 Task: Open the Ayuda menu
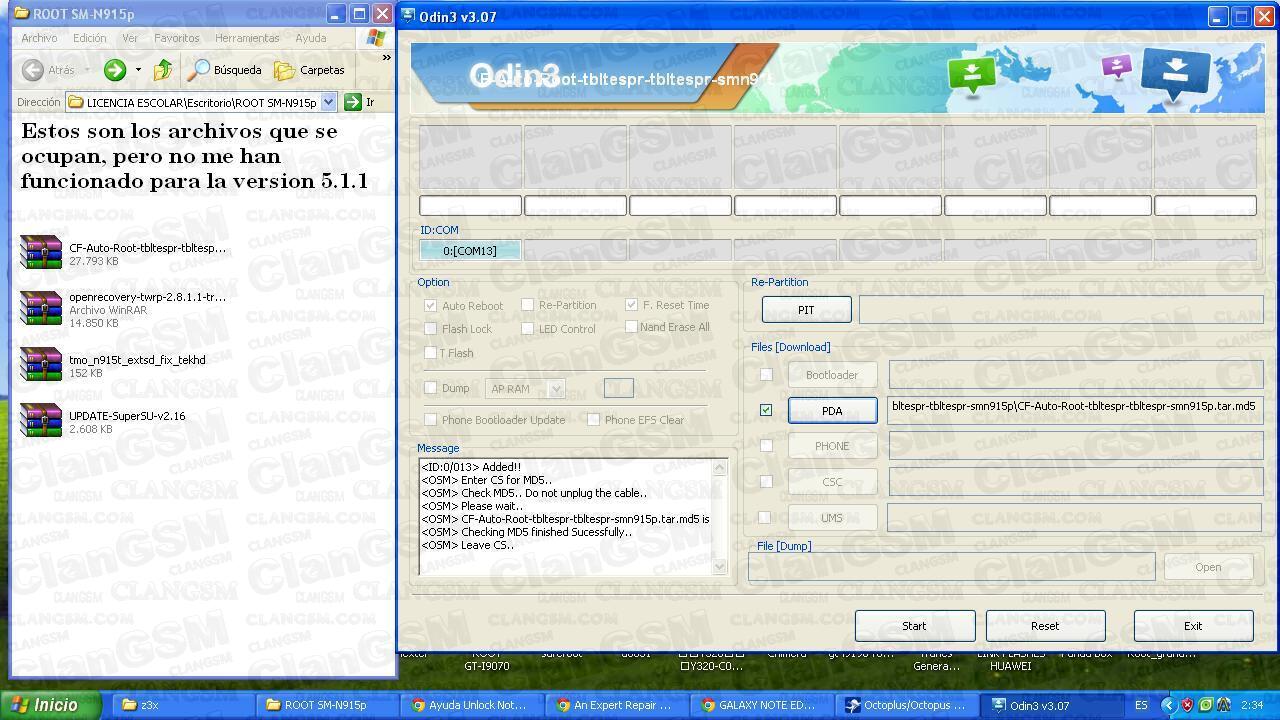pyautogui.click(x=311, y=38)
